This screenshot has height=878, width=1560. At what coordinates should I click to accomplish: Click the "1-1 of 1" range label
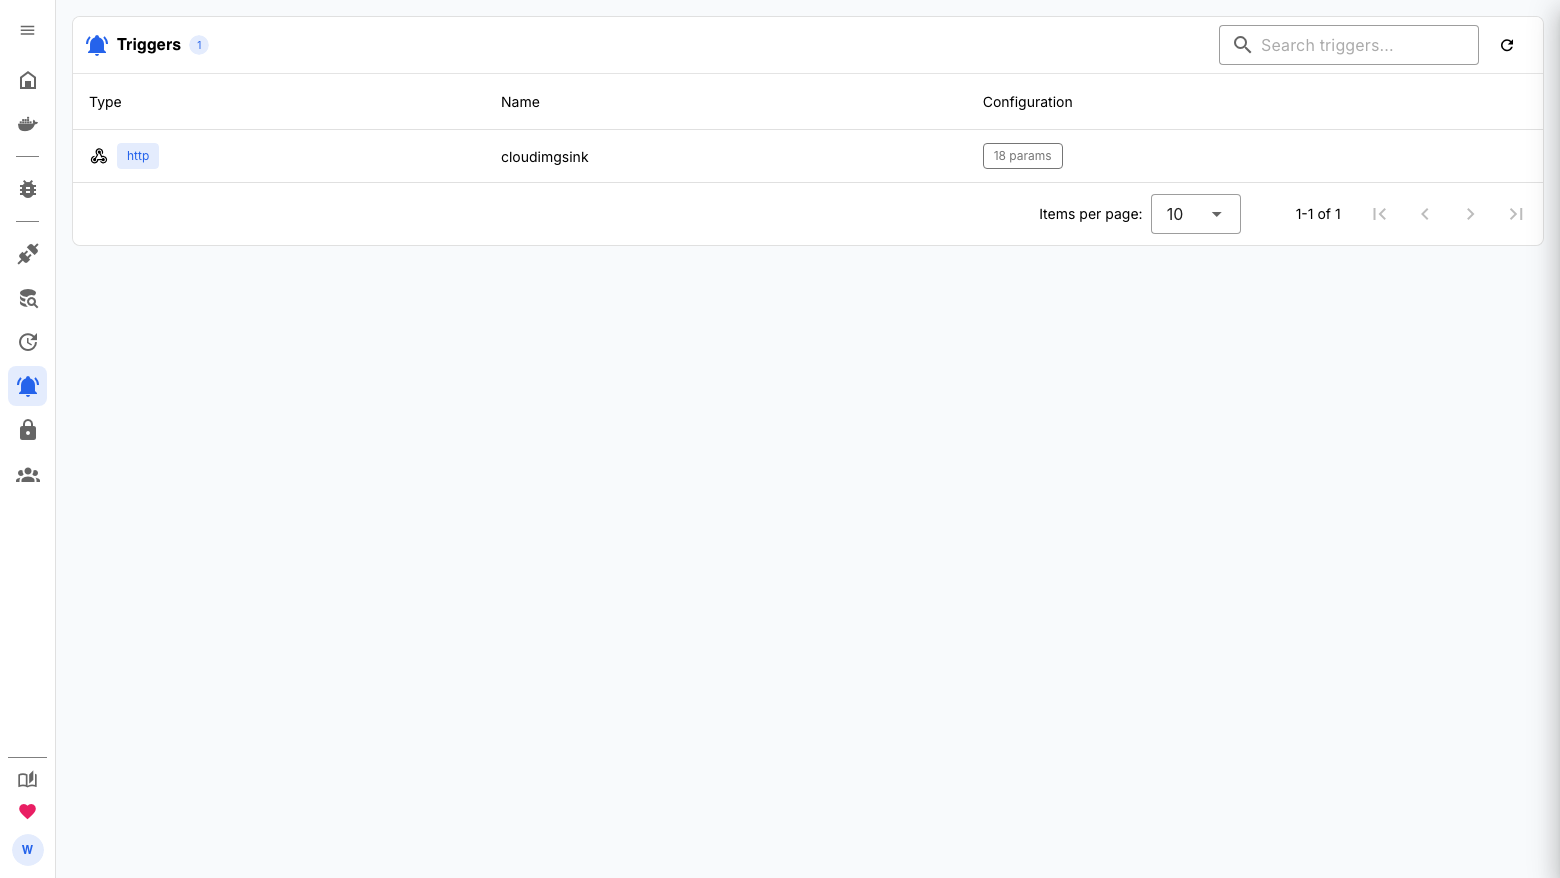(1318, 214)
